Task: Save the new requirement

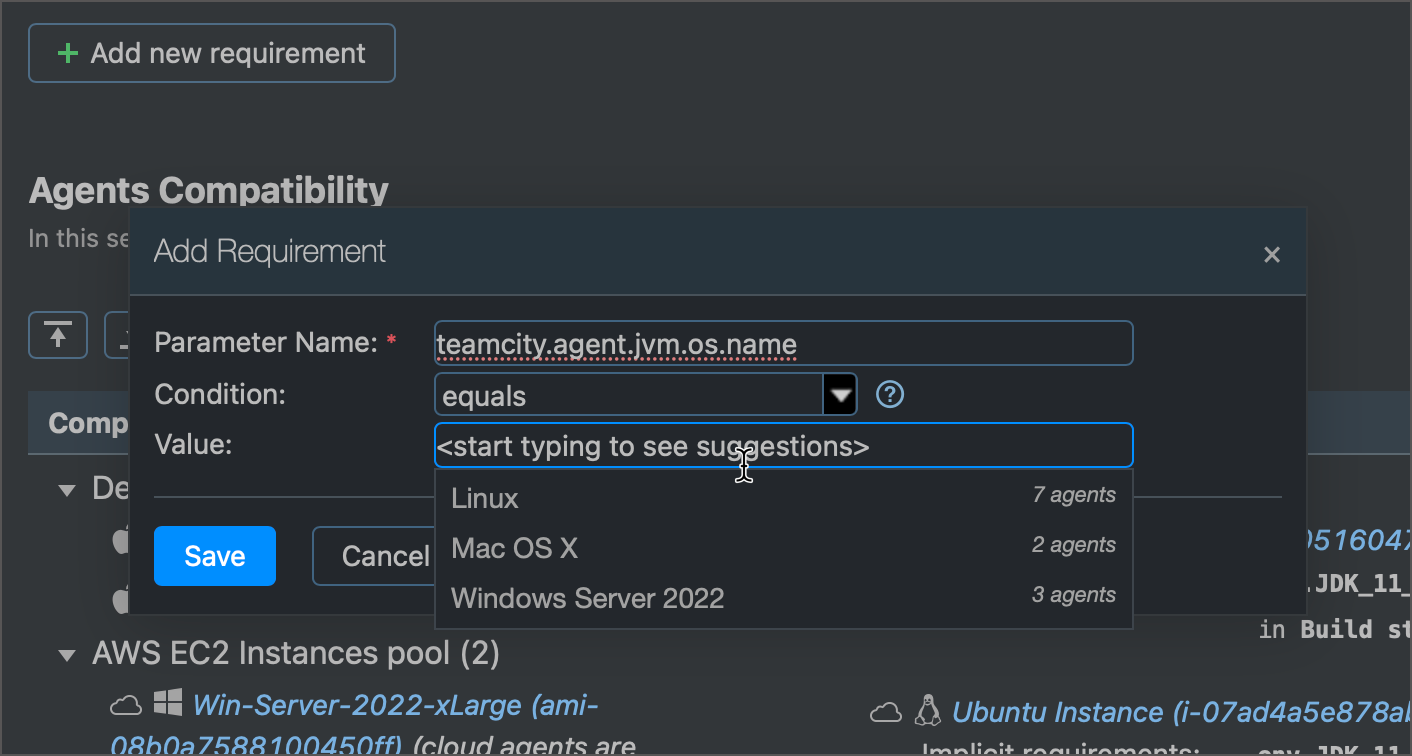Action: click(214, 555)
